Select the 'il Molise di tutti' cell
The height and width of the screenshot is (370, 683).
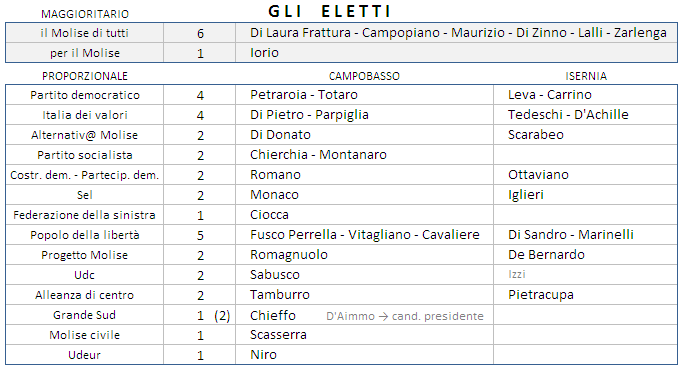coord(85,33)
